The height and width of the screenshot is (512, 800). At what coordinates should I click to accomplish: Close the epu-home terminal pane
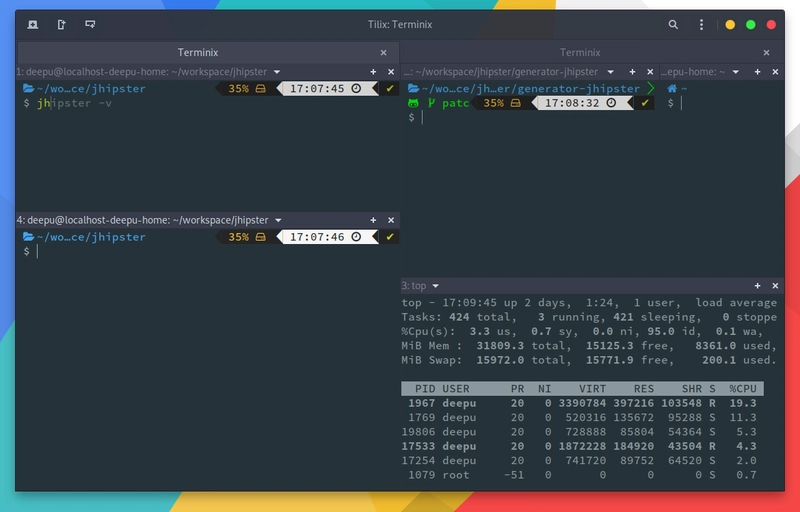[x=776, y=72]
